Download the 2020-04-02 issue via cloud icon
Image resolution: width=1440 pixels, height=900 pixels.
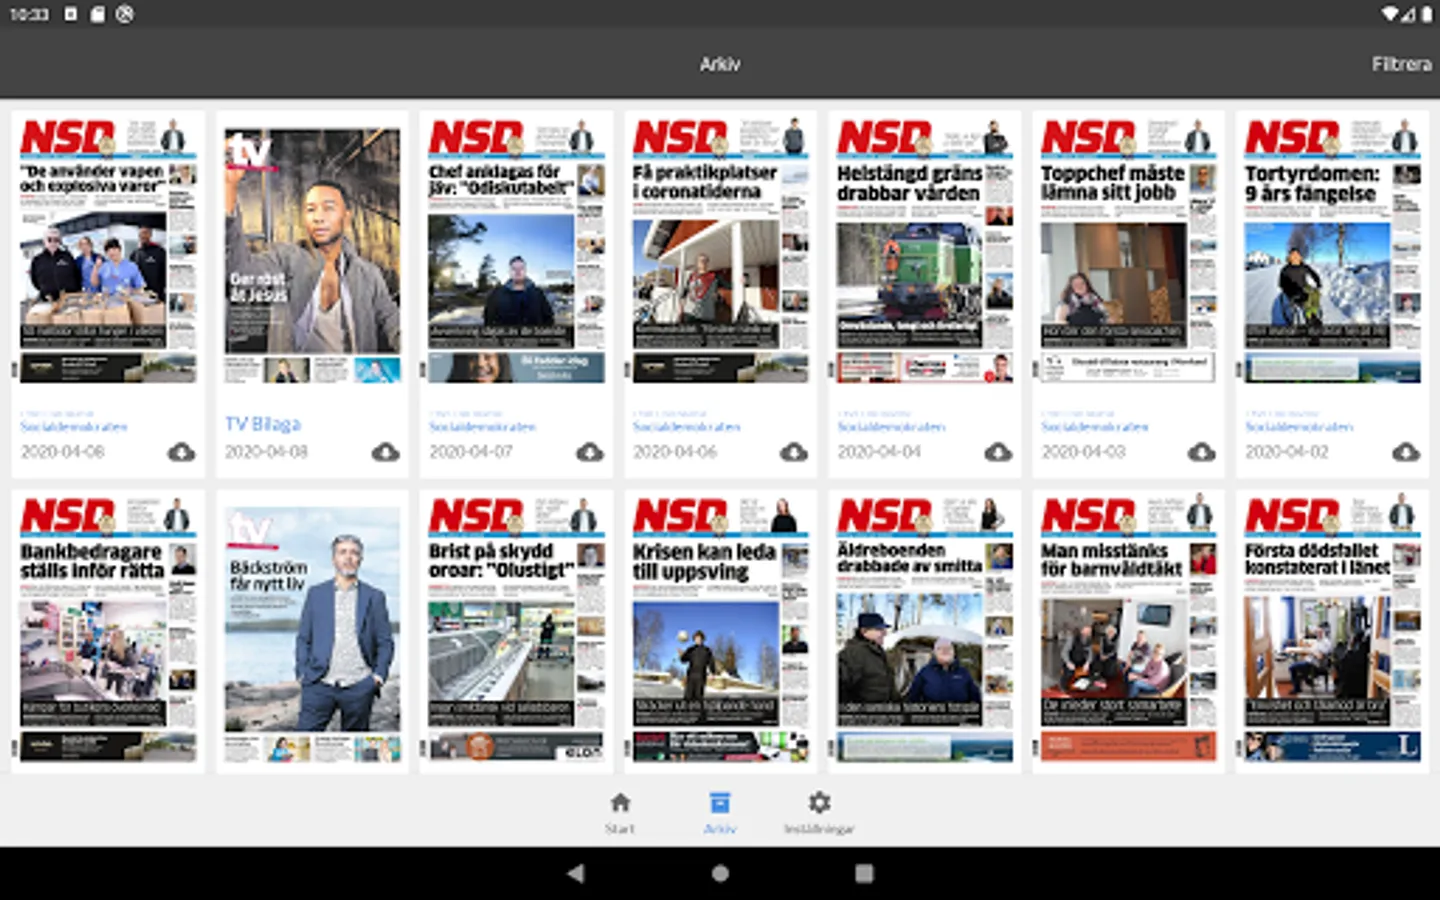tap(1406, 452)
